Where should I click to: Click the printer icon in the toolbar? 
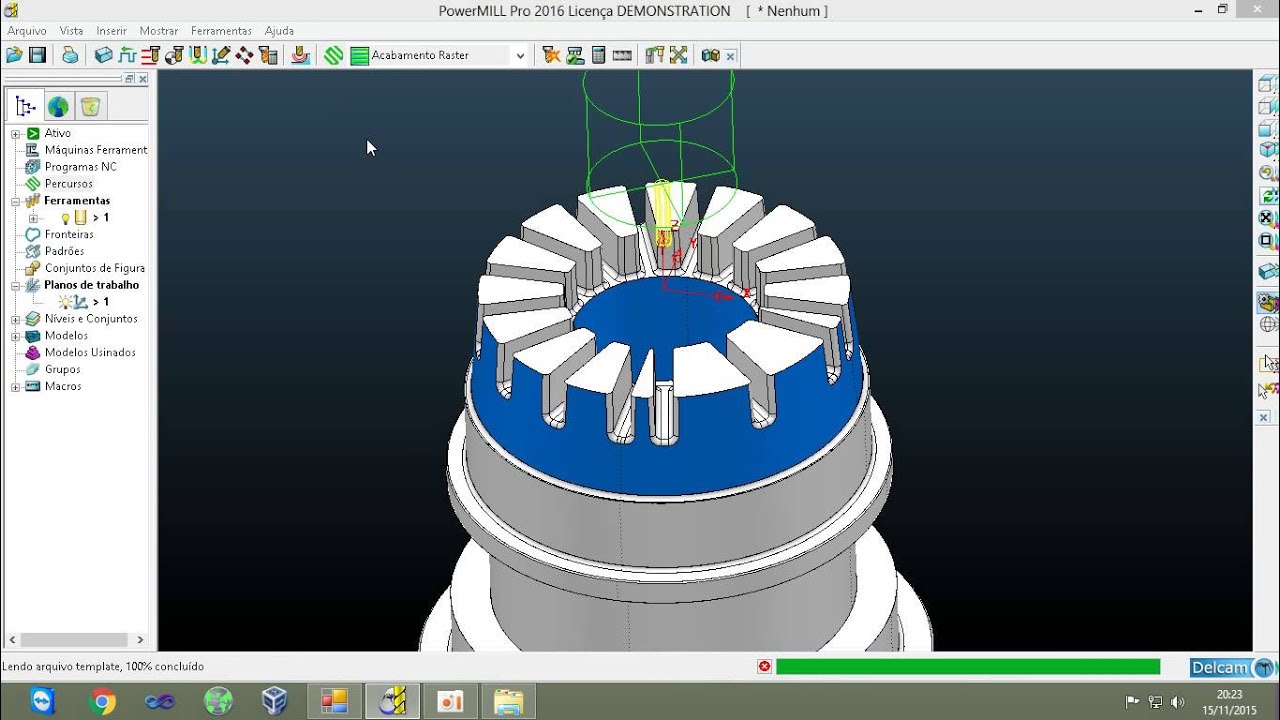tap(70, 55)
